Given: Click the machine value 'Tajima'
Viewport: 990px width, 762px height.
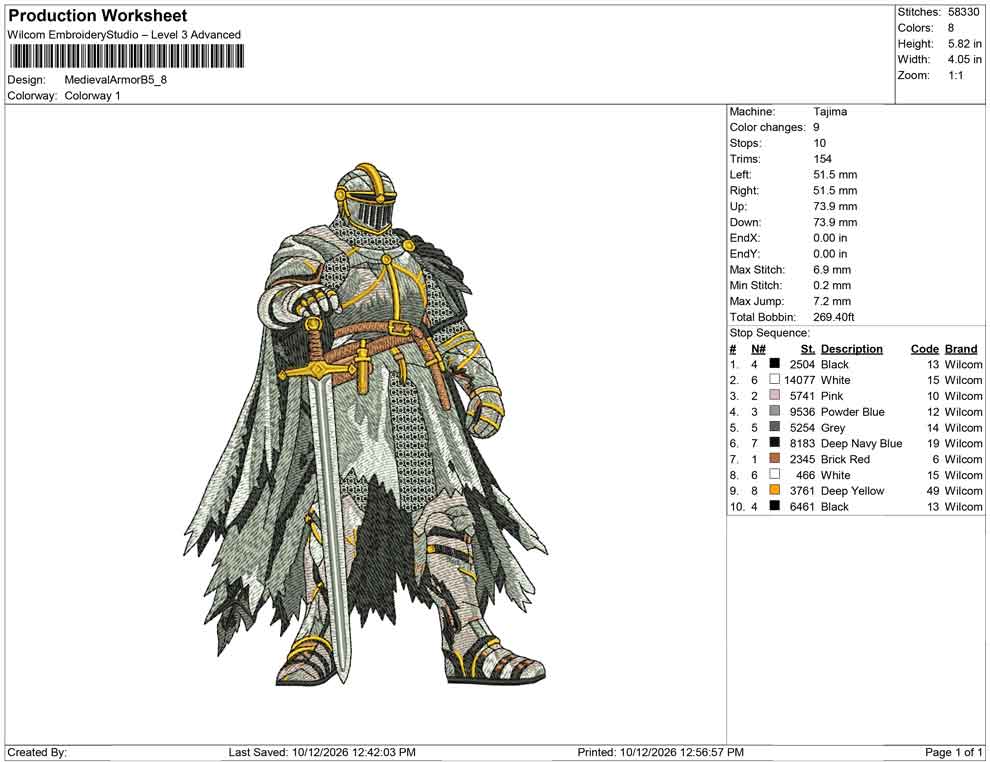Looking at the screenshot, I should click(830, 112).
